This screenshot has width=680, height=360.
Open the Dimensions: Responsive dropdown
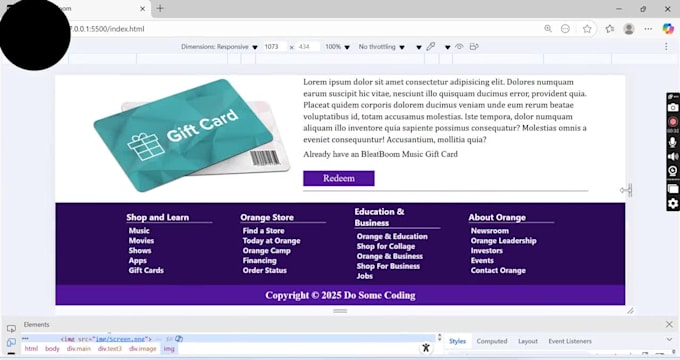point(219,47)
